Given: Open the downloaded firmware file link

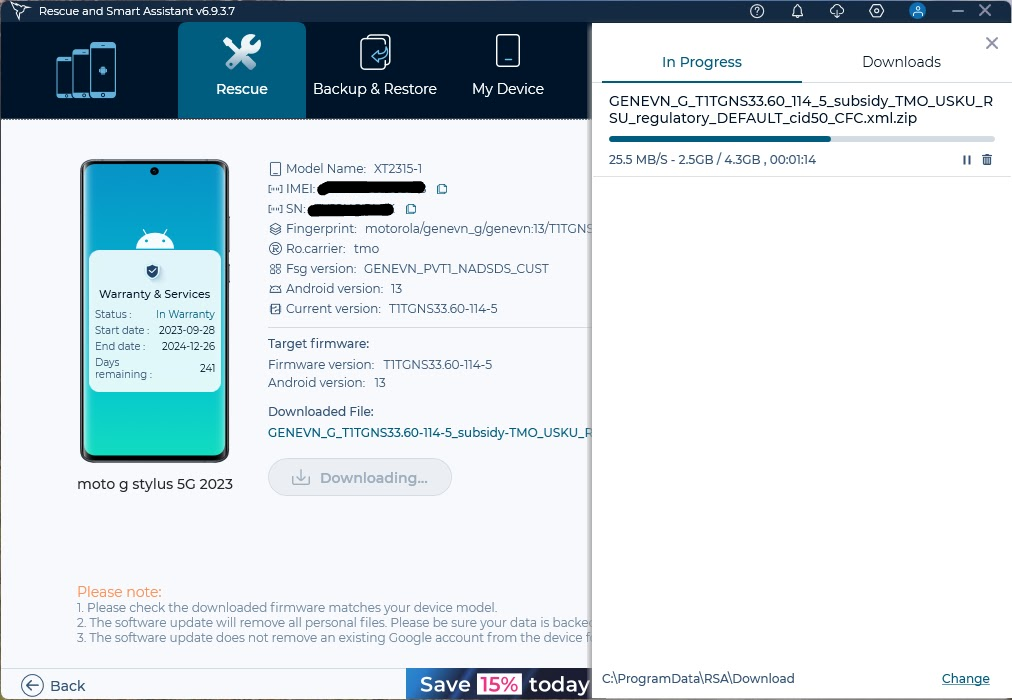Looking at the screenshot, I should pyautogui.click(x=429, y=432).
